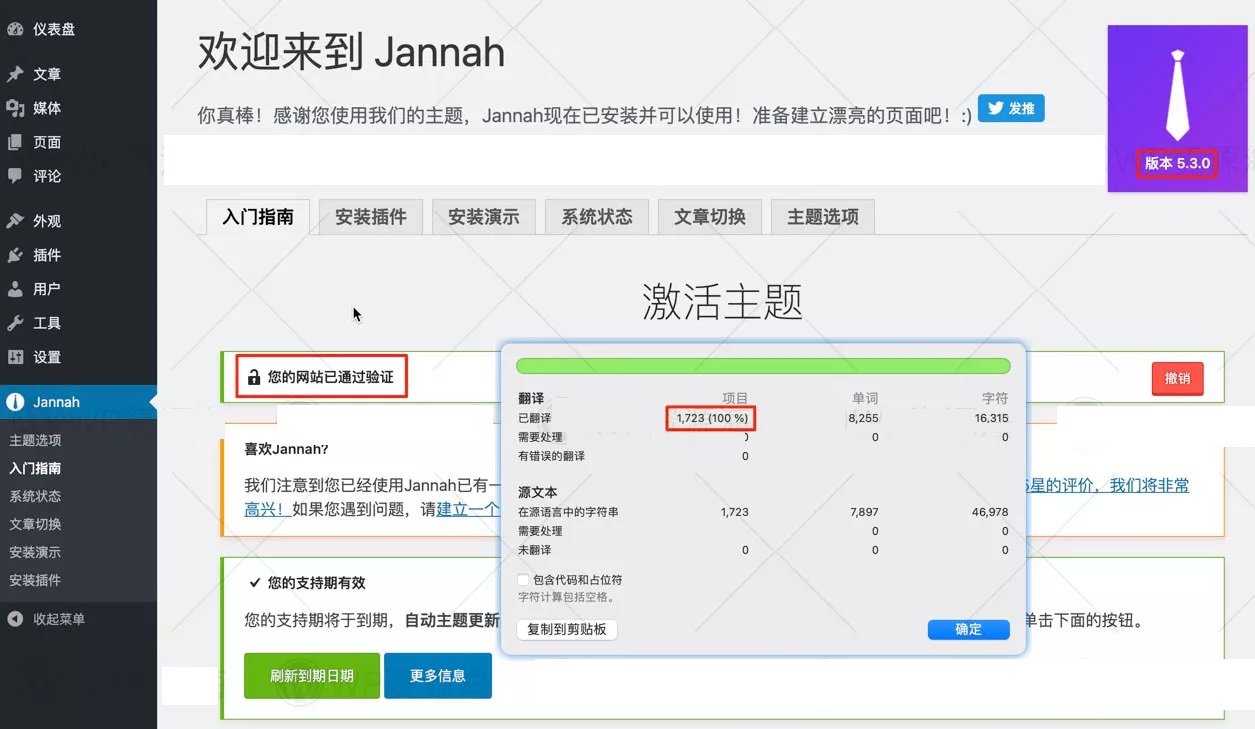Click the green translation progress bar
Image resolution: width=1255 pixels, height=729 pixels.
(x=761, y=365)
